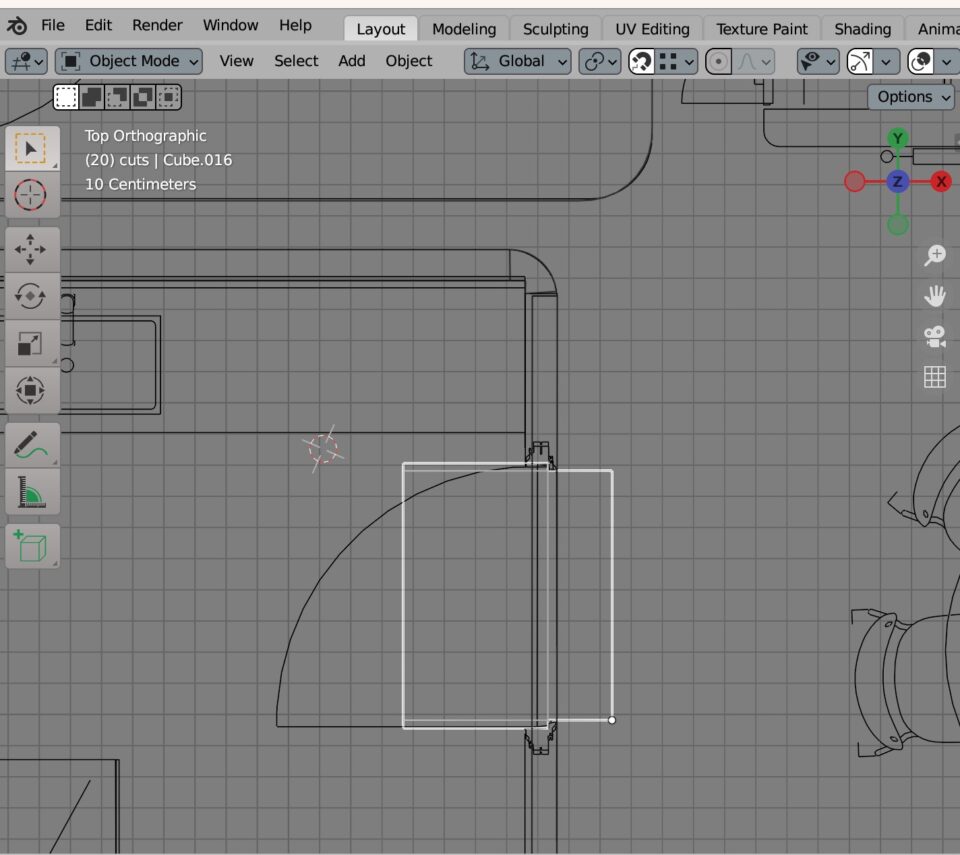Activate the Annotate pencil tool
This screenshot has width=960, height=855.
[31, 444]
